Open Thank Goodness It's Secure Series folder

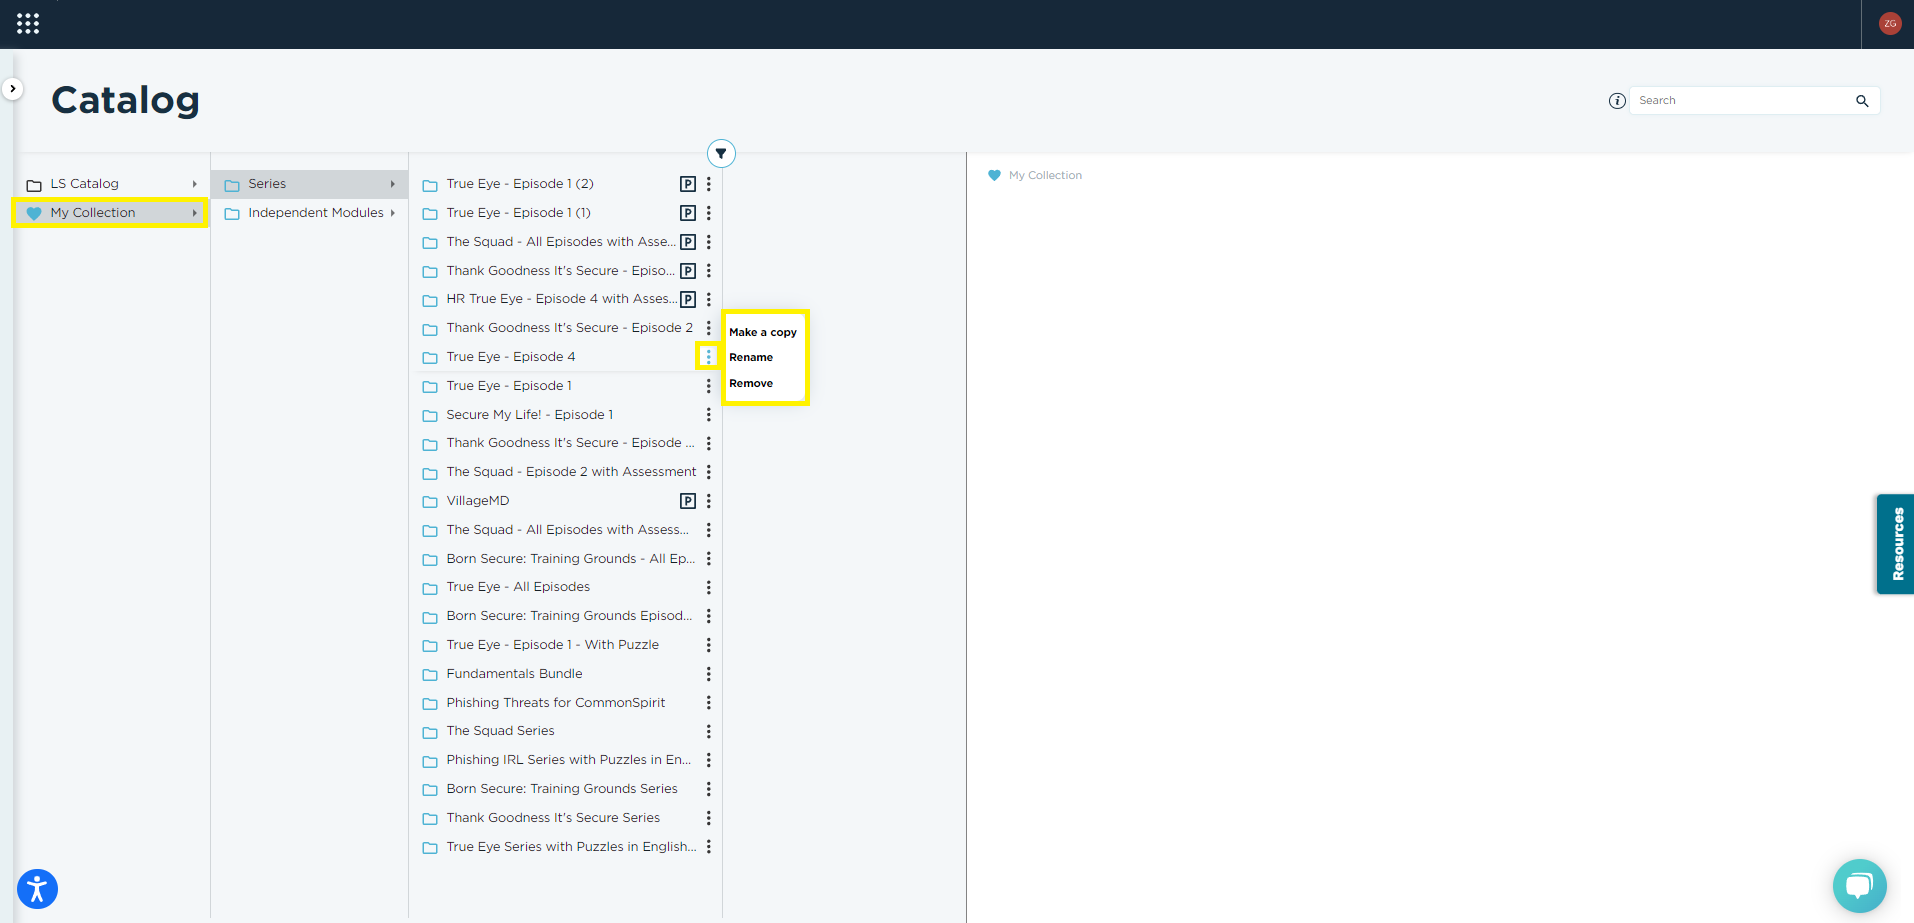(x=553, y=818)
